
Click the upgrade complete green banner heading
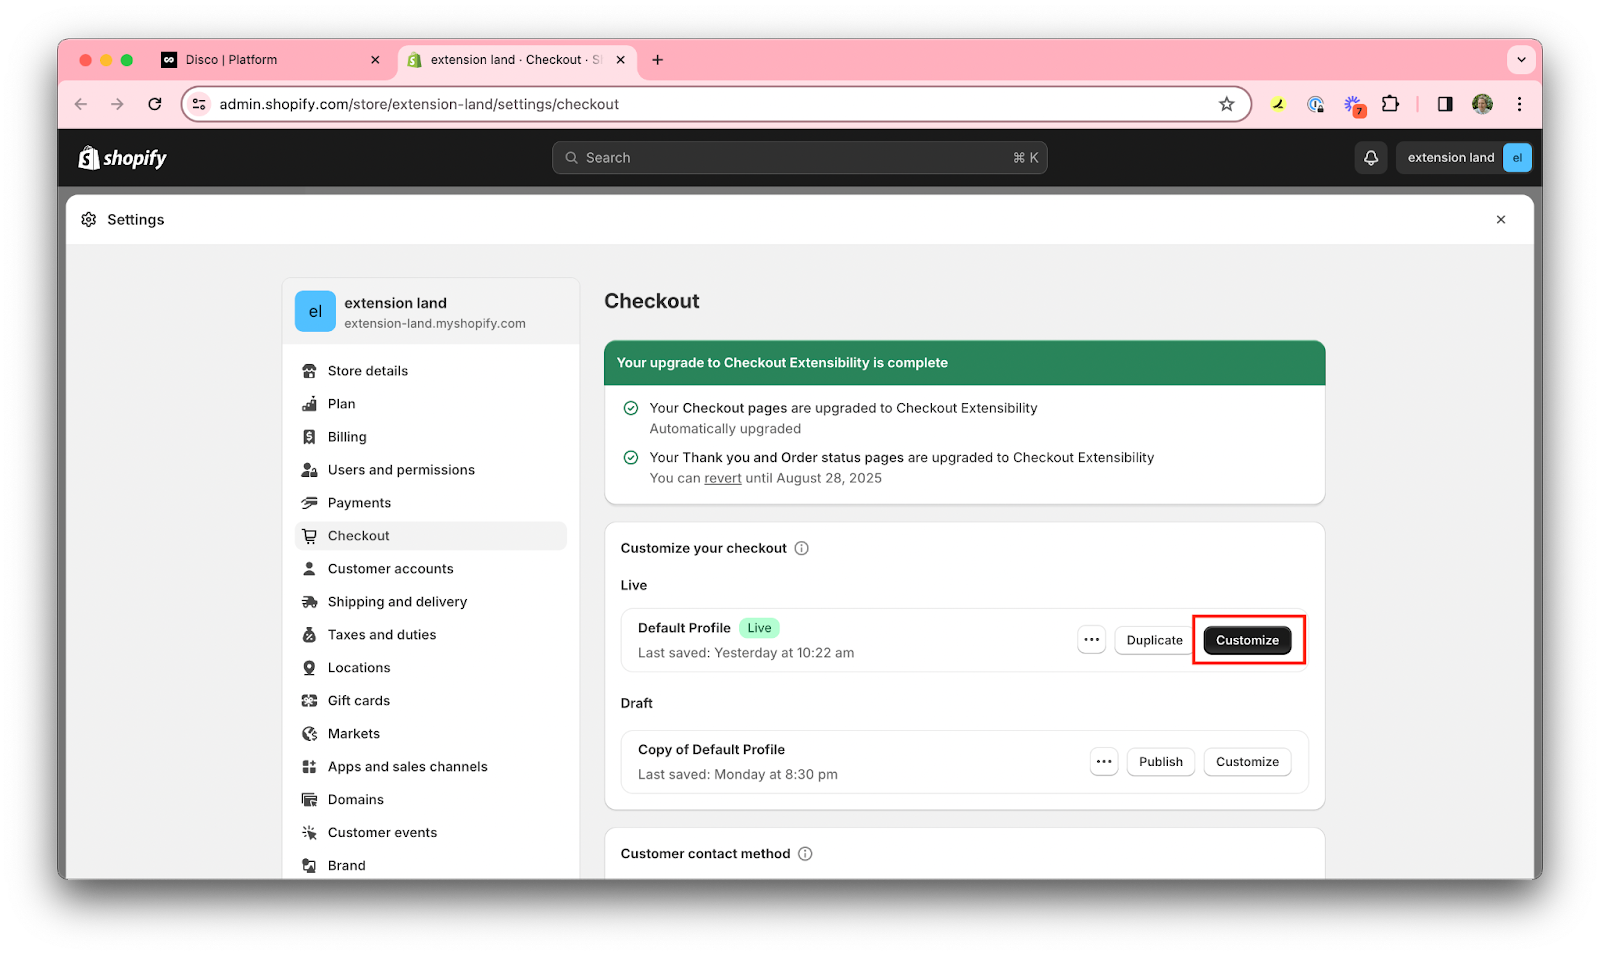(782, 363)
